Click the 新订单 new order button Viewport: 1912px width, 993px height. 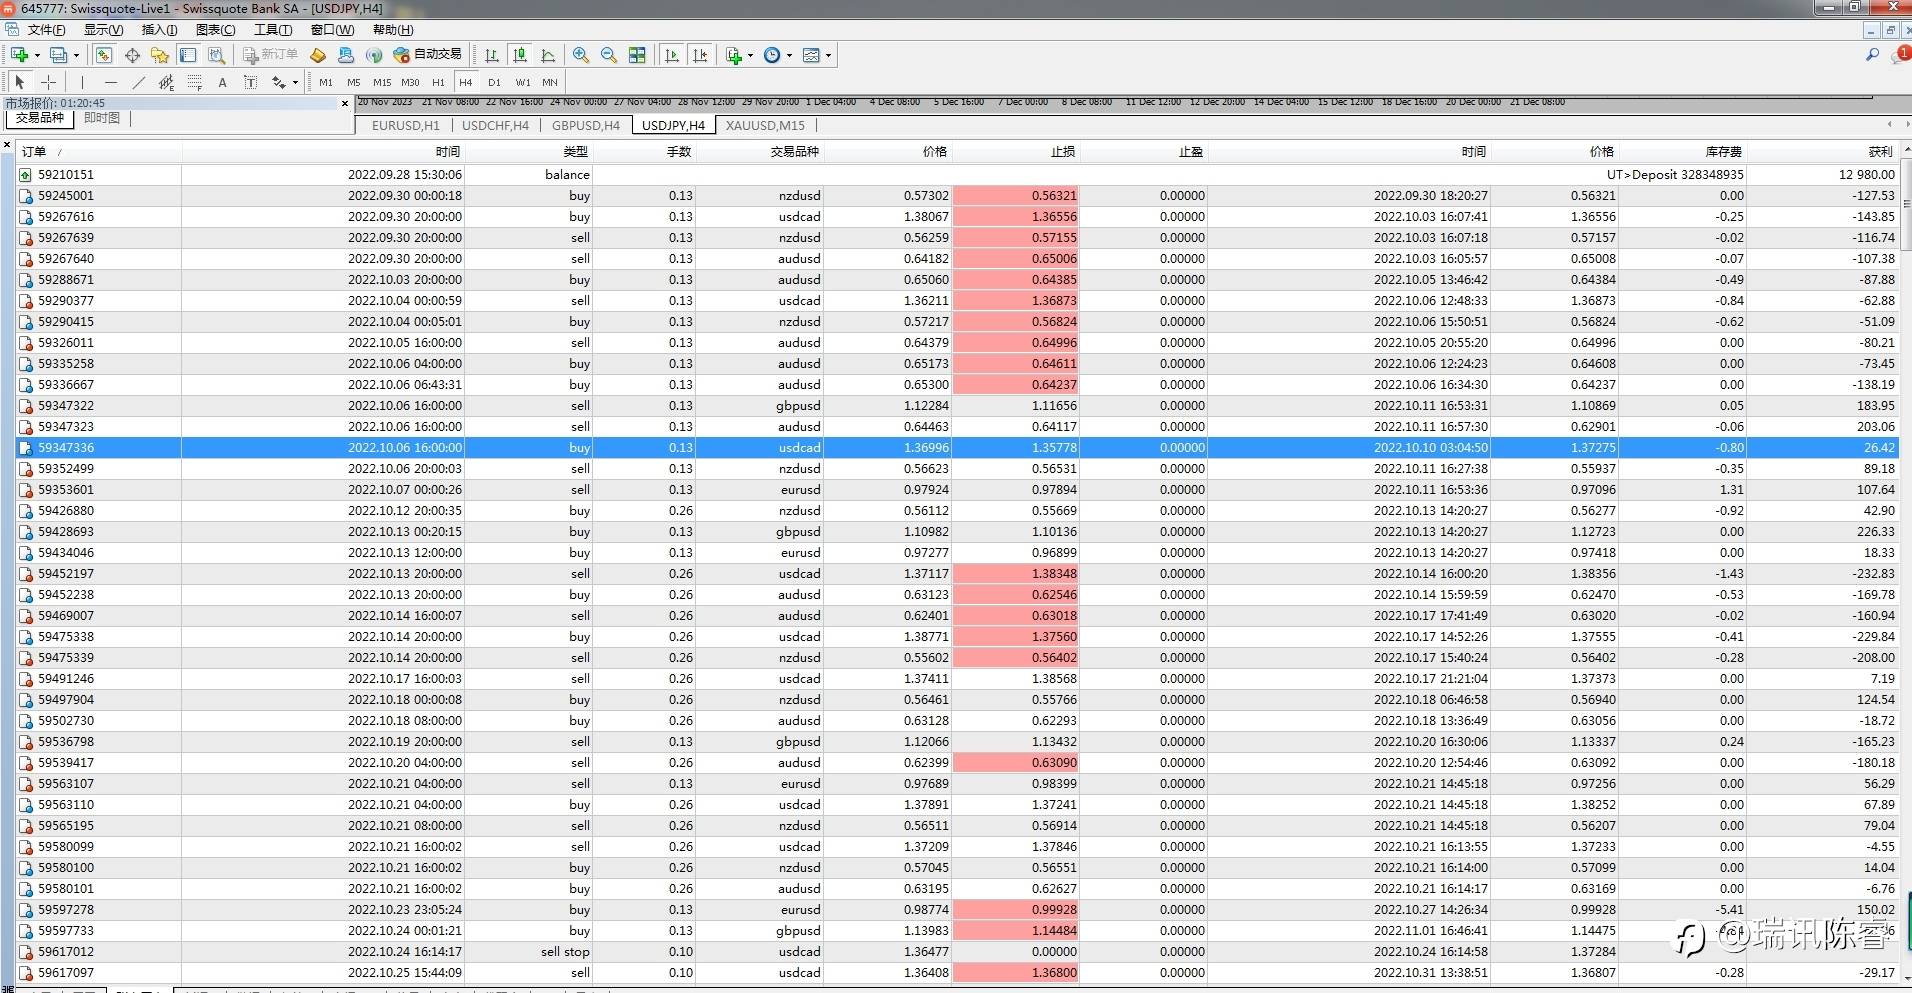coord(270,55)
